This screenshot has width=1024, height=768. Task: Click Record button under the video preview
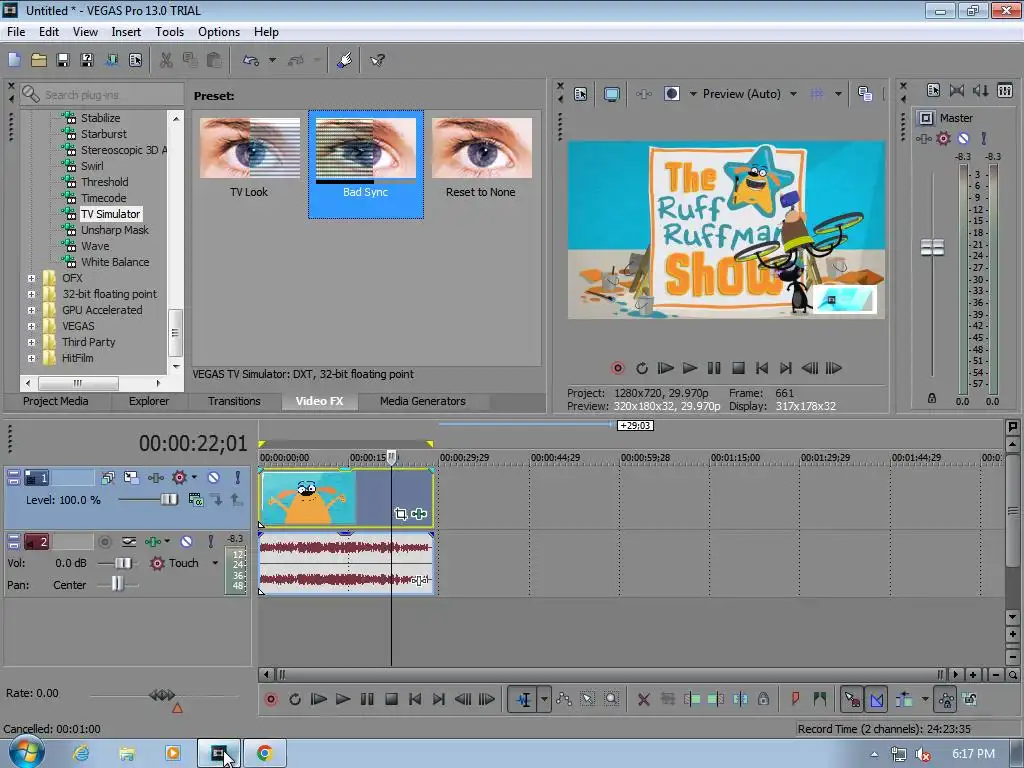(x=618, y=368)
